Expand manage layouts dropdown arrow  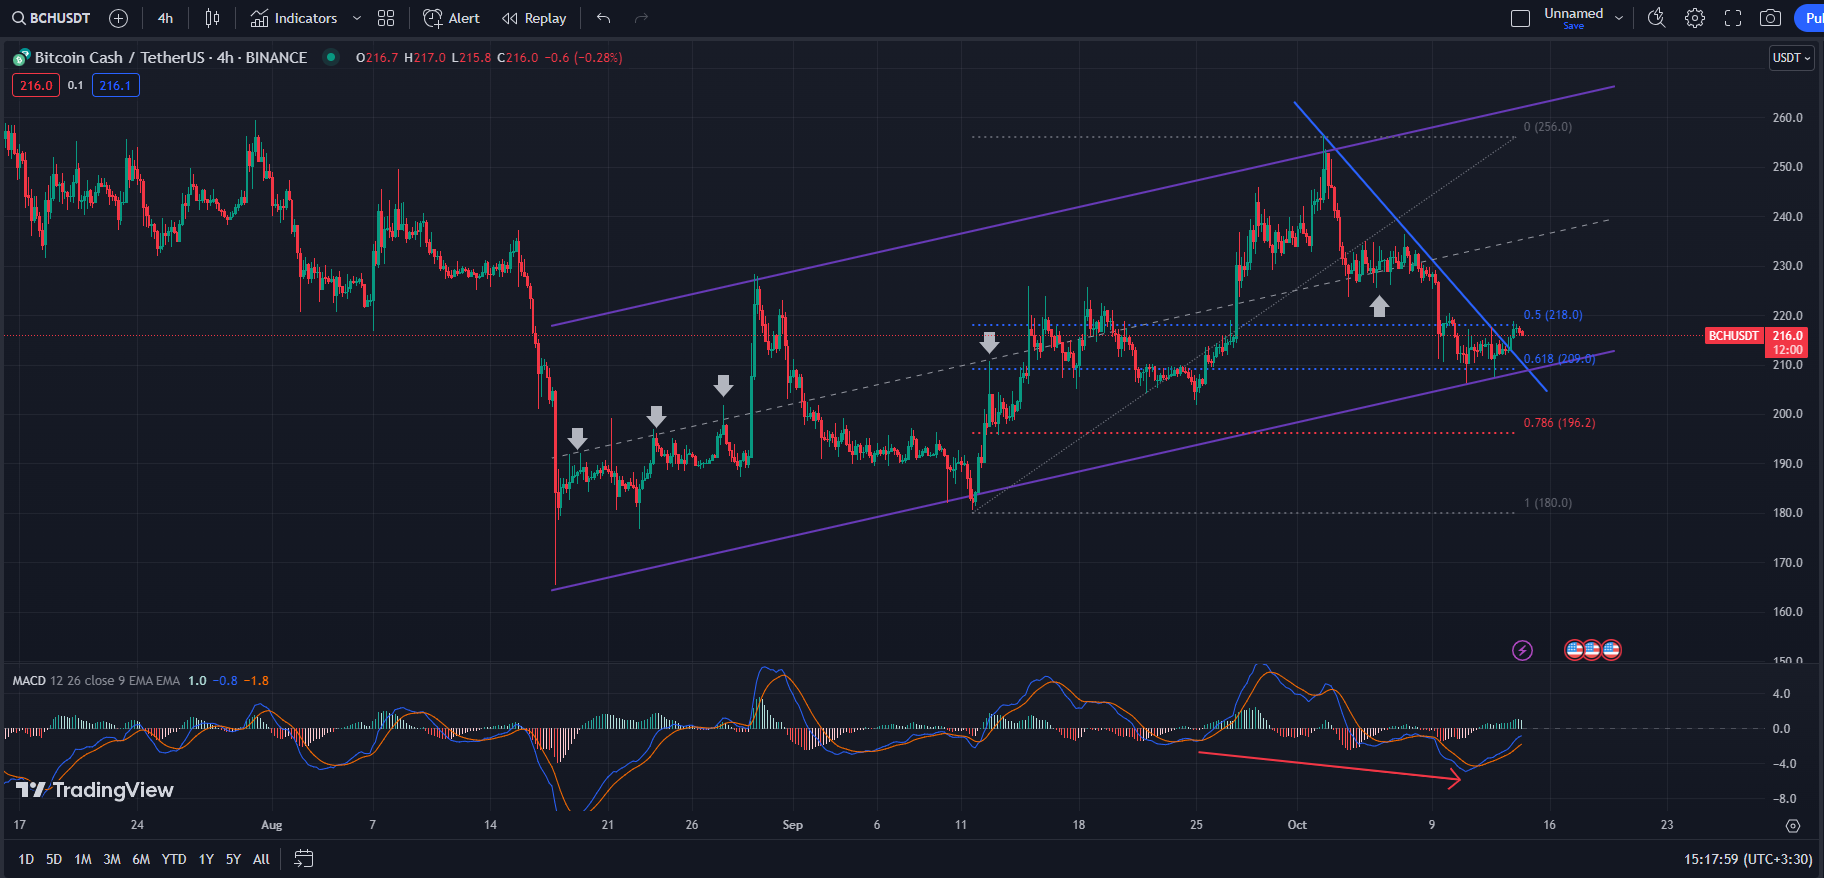[x=1619, y=18]
